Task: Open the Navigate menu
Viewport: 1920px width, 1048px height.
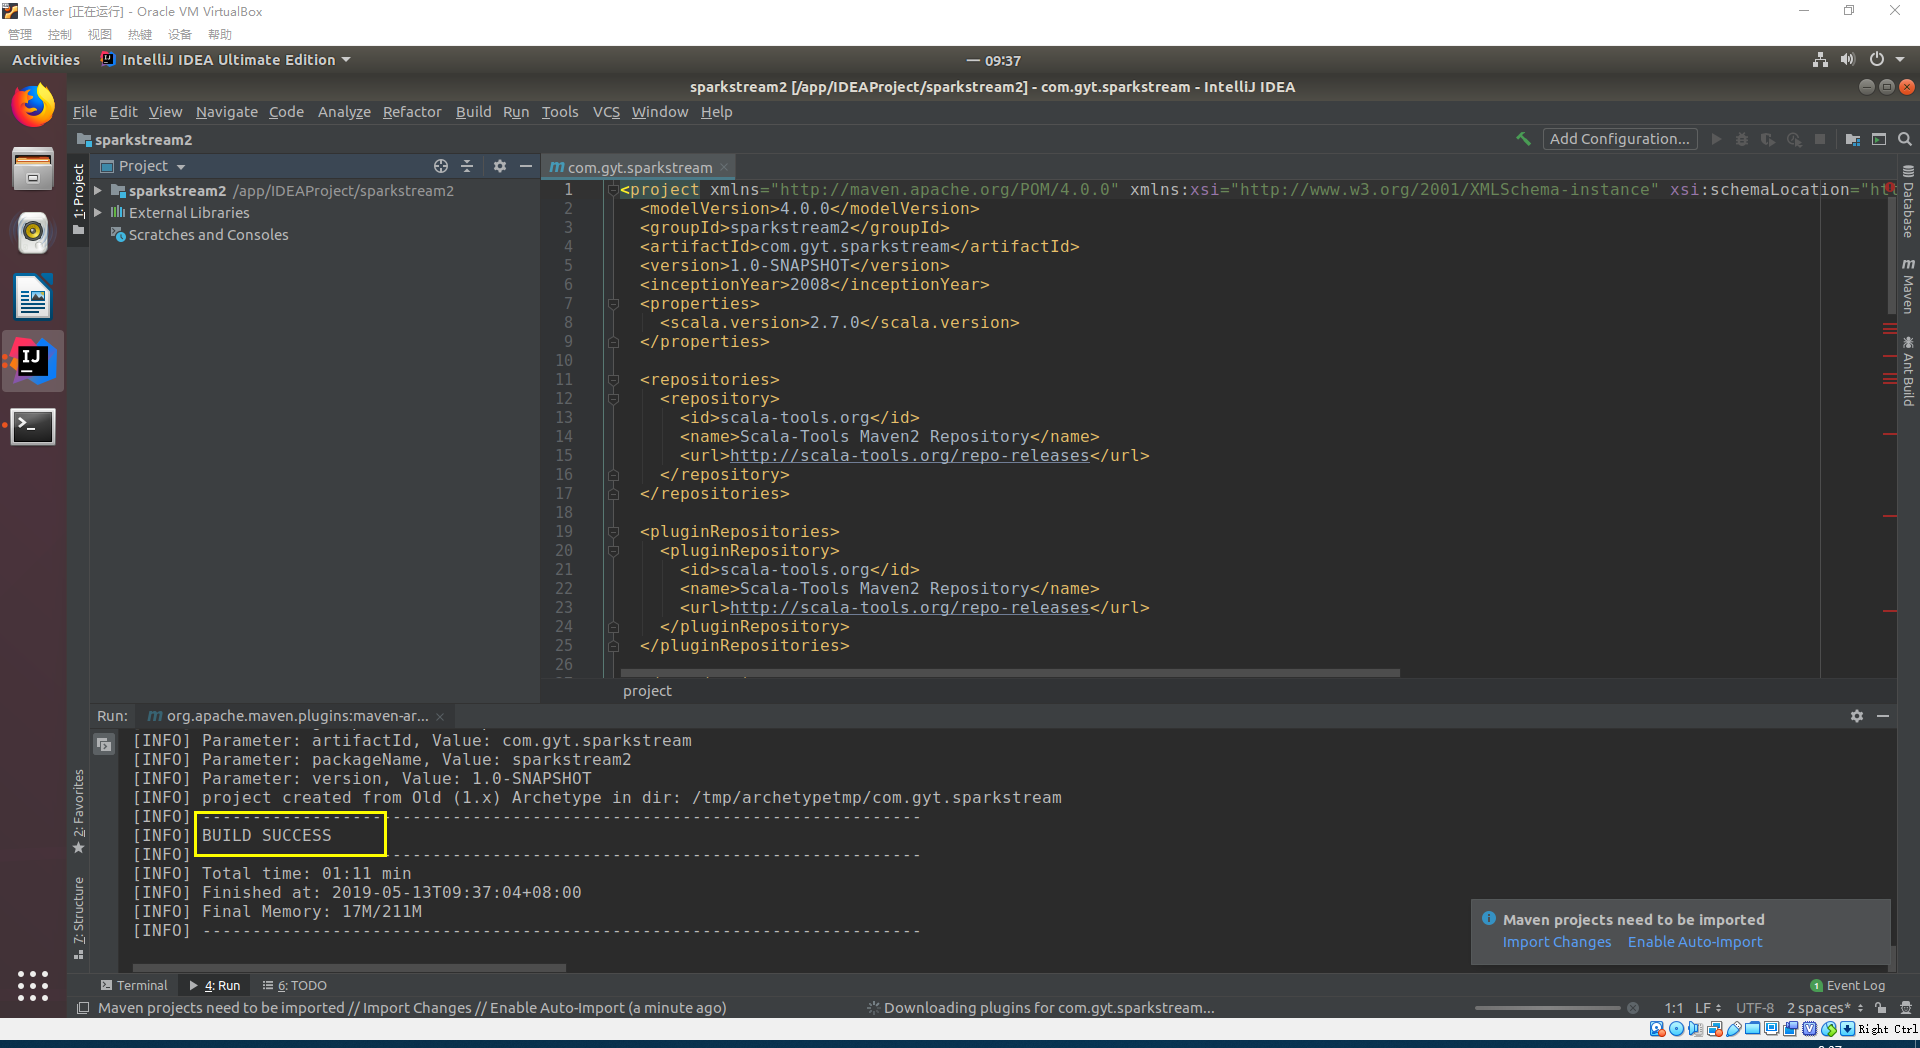Action: point(227,112)
